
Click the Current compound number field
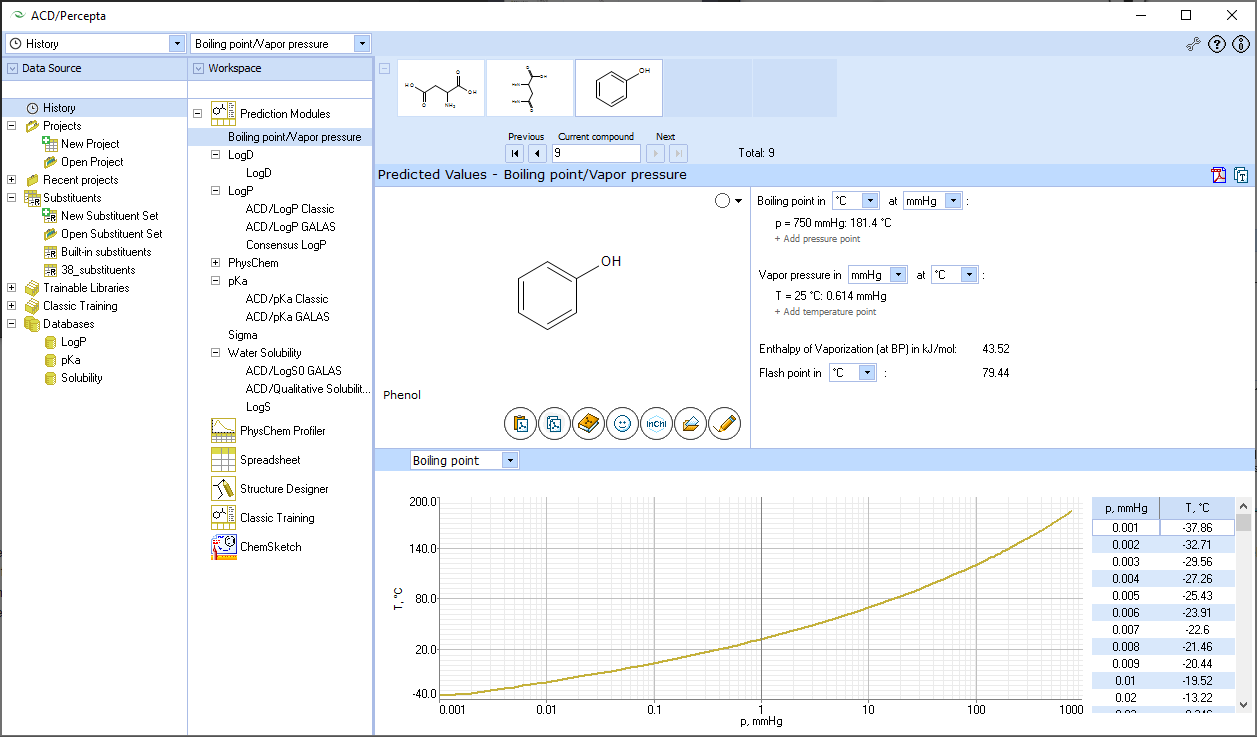click(595, 153)
